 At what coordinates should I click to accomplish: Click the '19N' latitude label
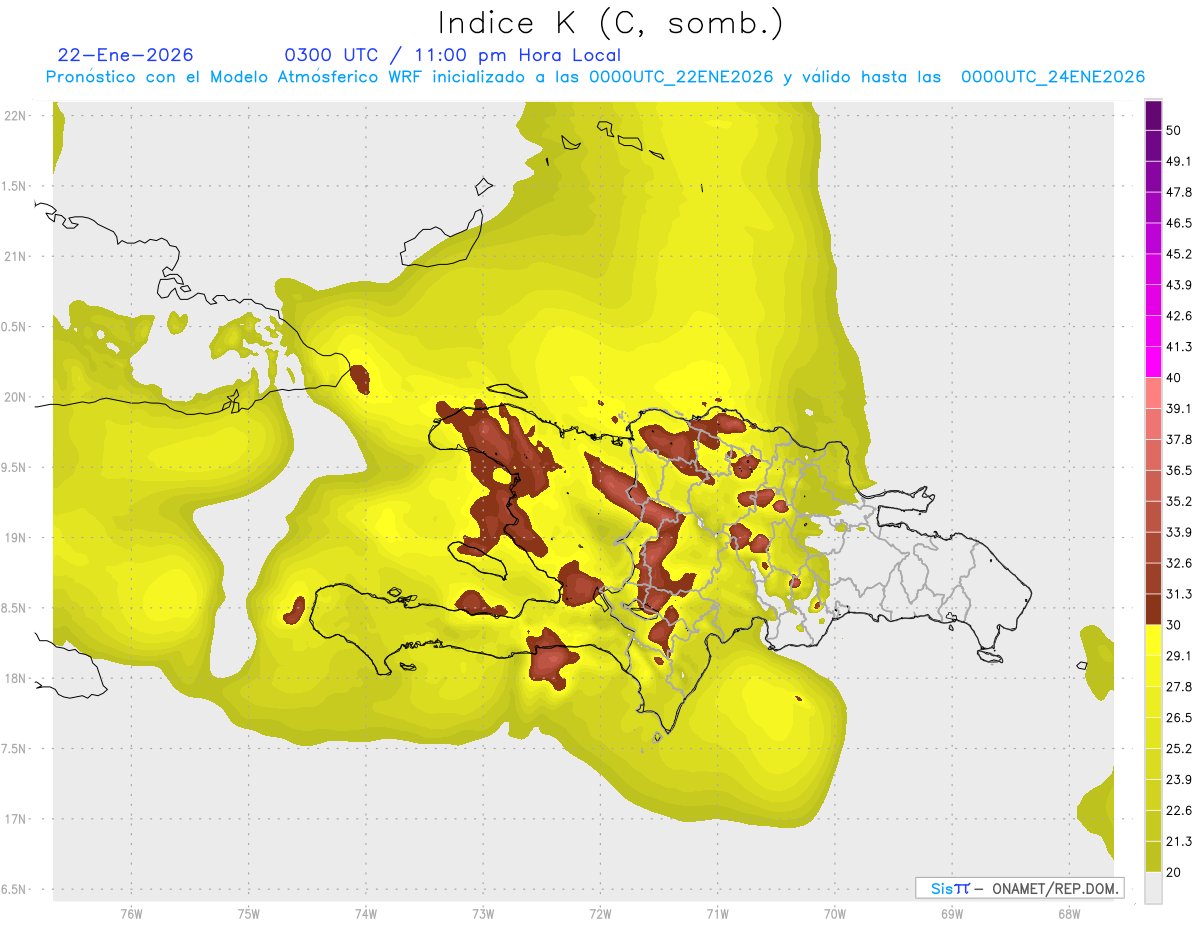click(x=17, y=538)
